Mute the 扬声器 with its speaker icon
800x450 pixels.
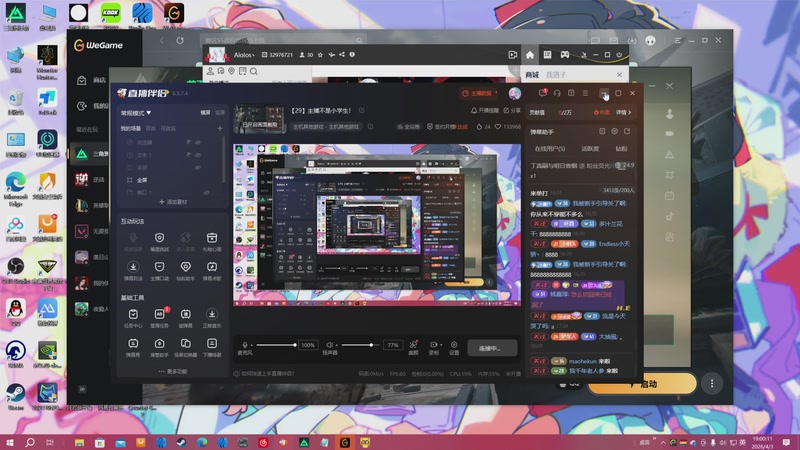click(x=330, y=345)
